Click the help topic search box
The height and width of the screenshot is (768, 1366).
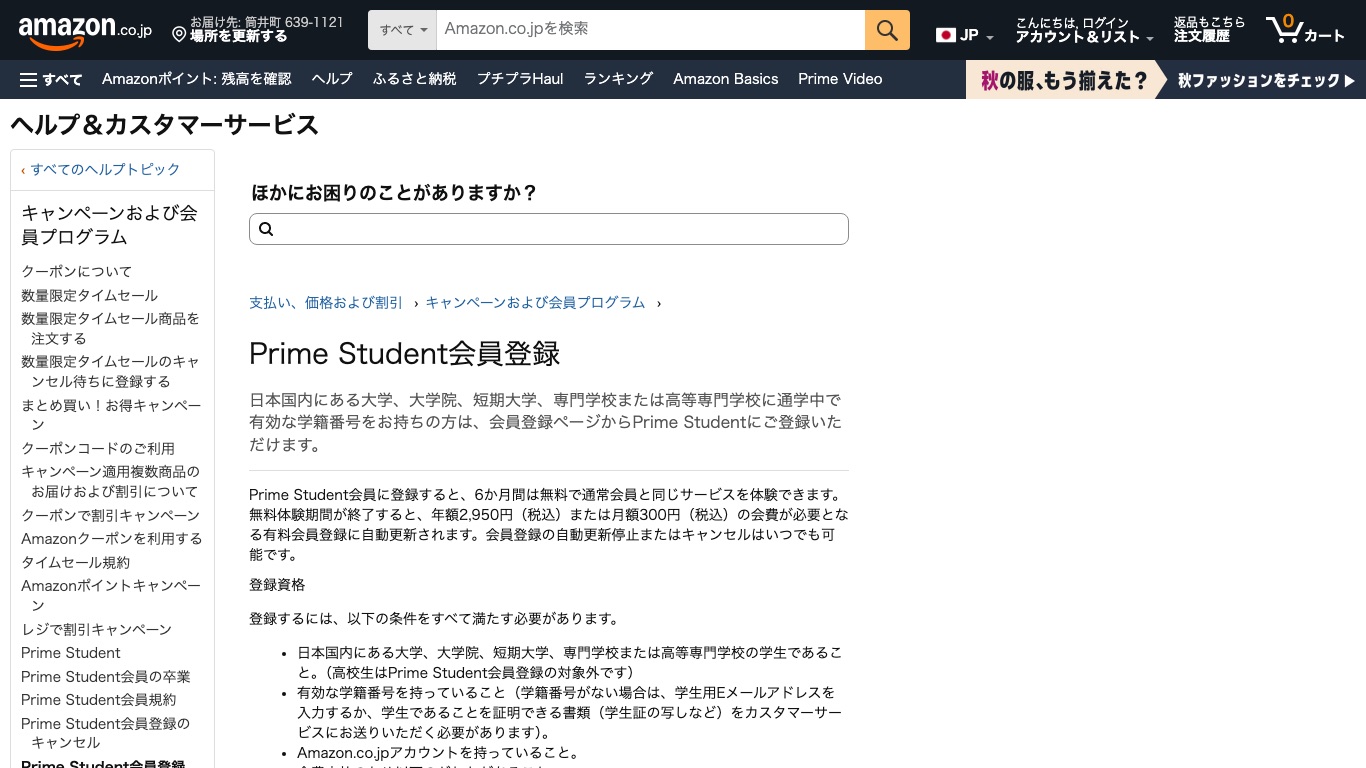(549, 229)
